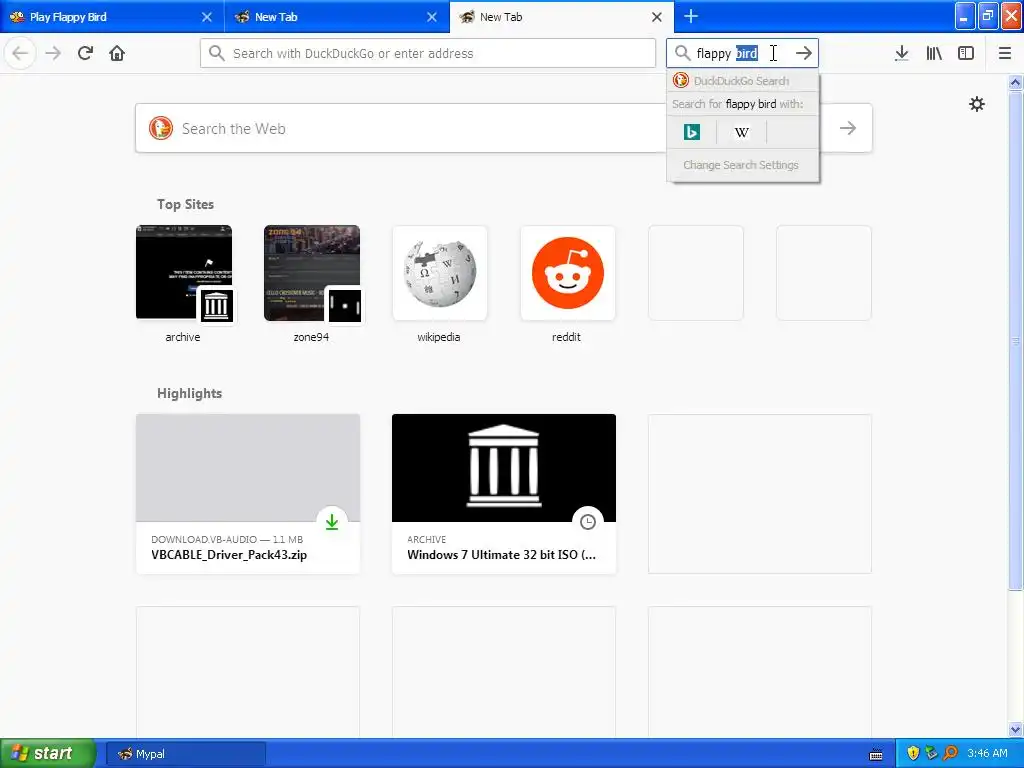Click the Mypal taskbar button
This screenshot has height=768, width=1024.
(185, 754)
